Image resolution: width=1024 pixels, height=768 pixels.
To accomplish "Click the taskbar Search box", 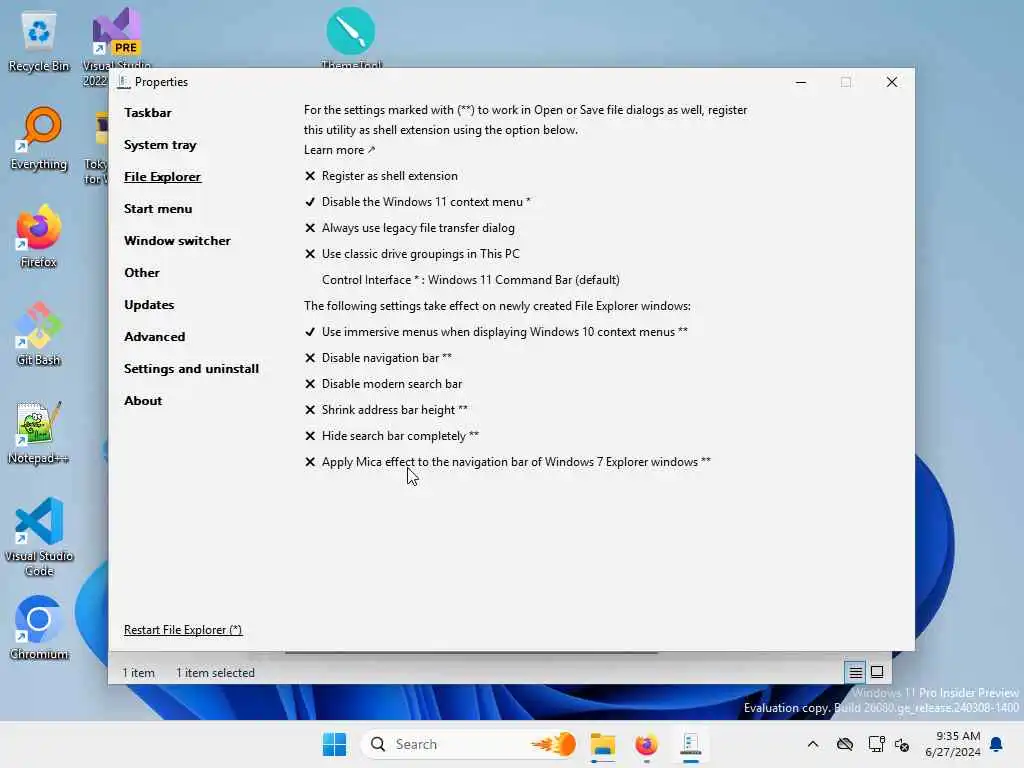I will 470,744.
